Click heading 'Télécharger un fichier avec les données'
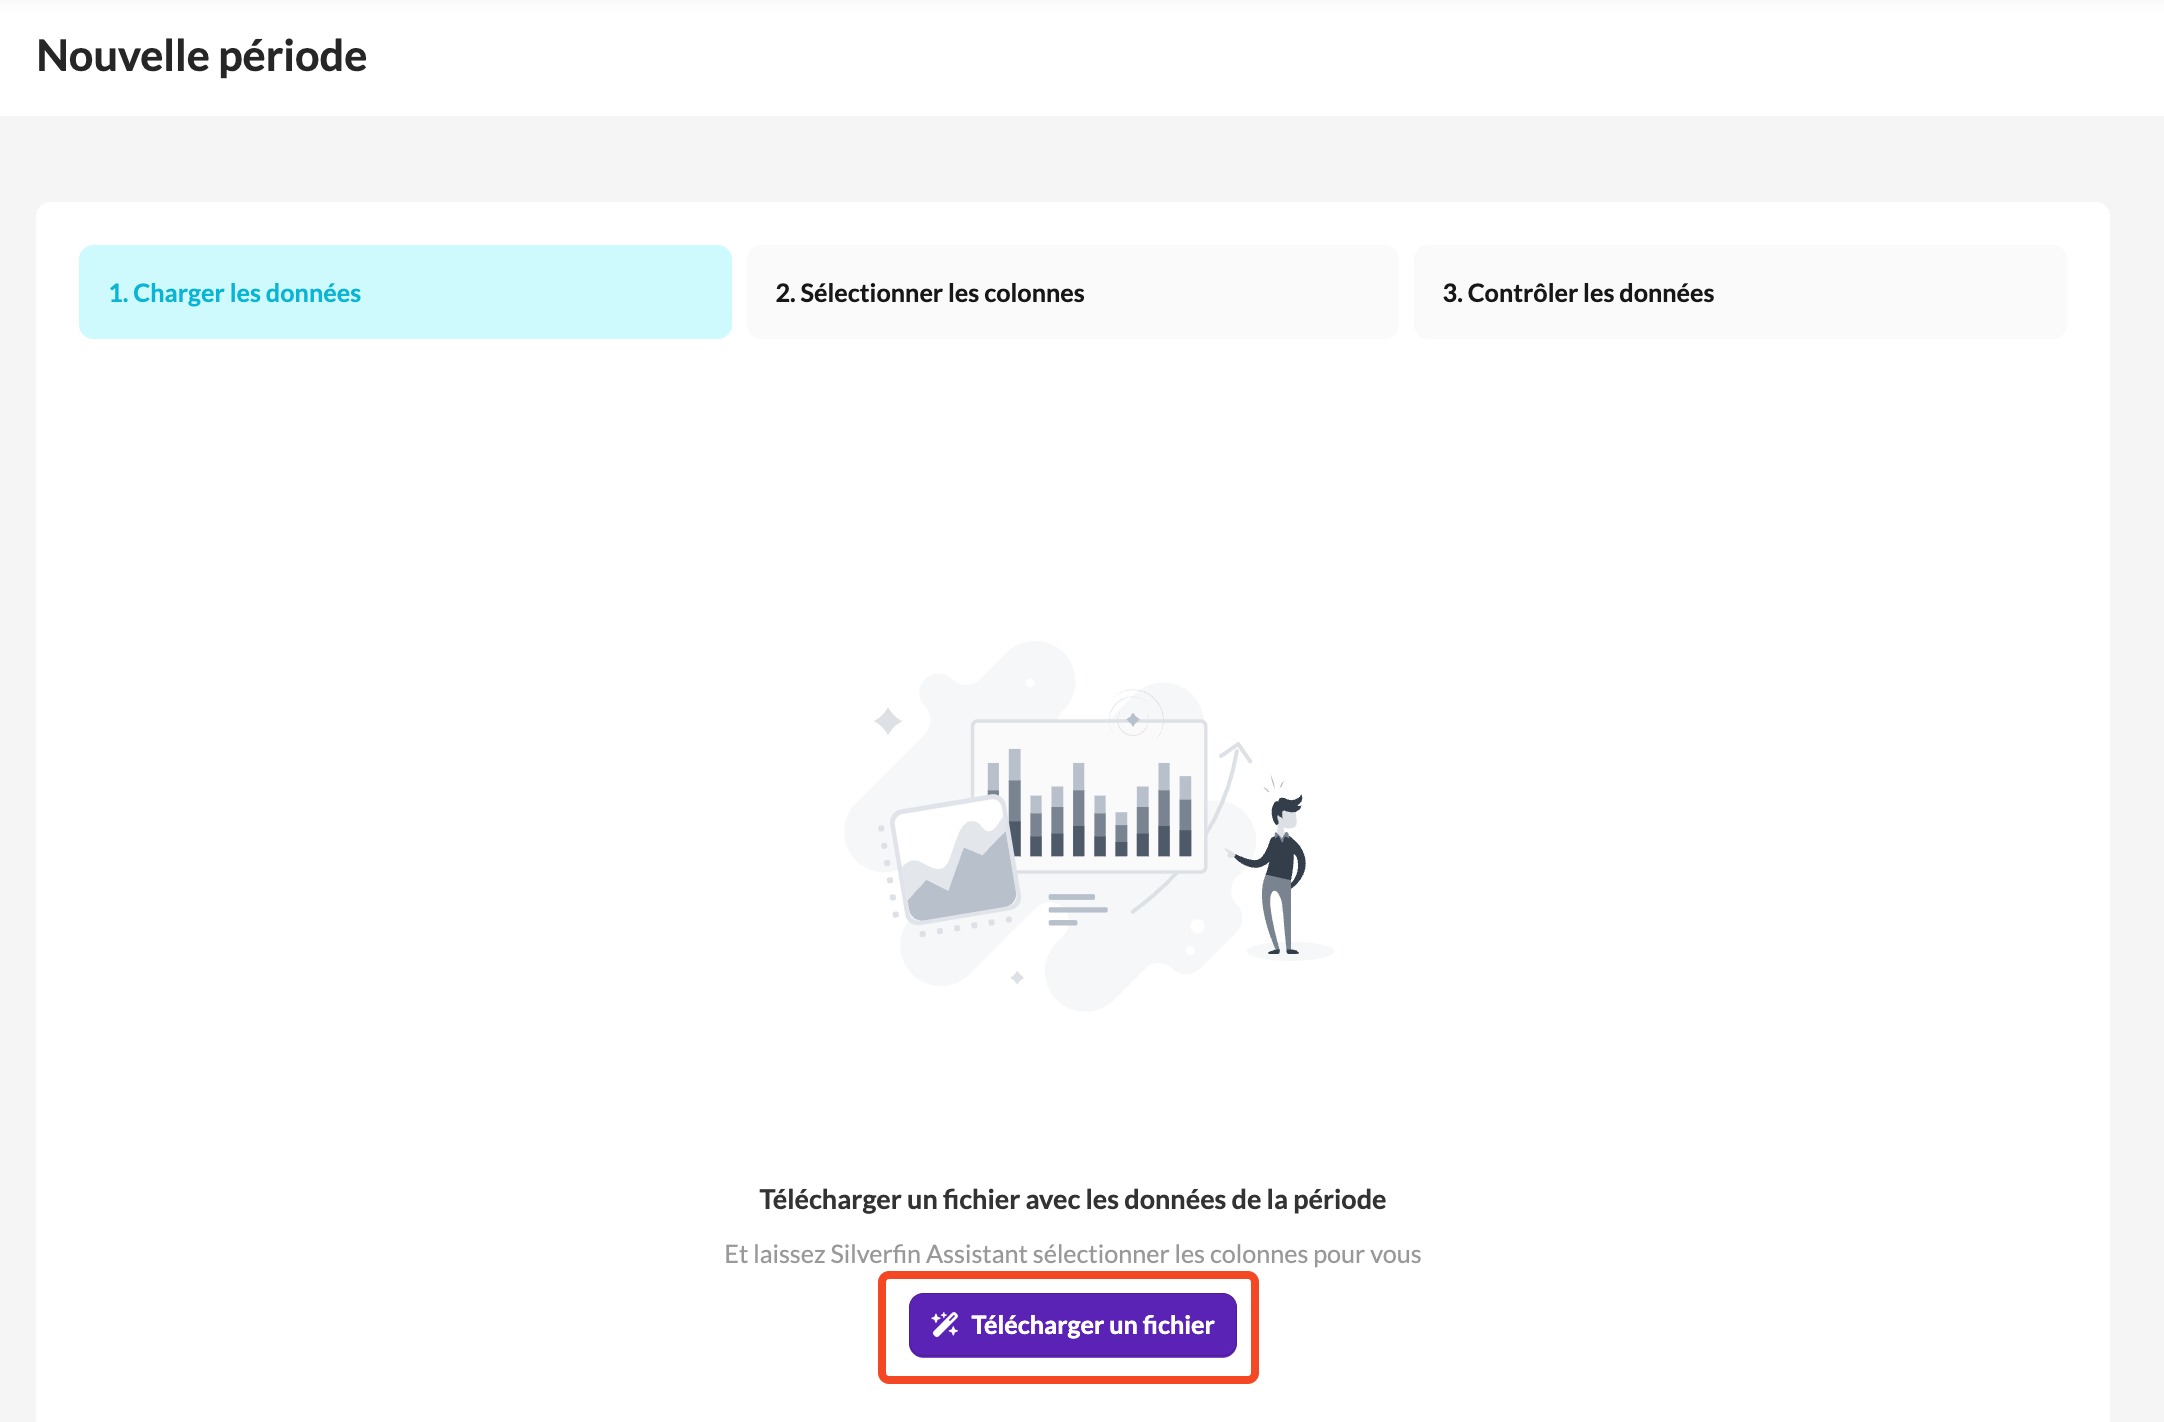 click(1072, 1199)
